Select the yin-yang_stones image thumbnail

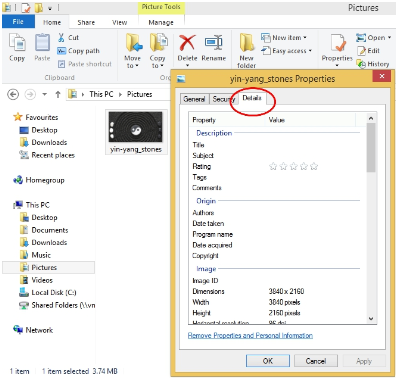click(136, 132)
